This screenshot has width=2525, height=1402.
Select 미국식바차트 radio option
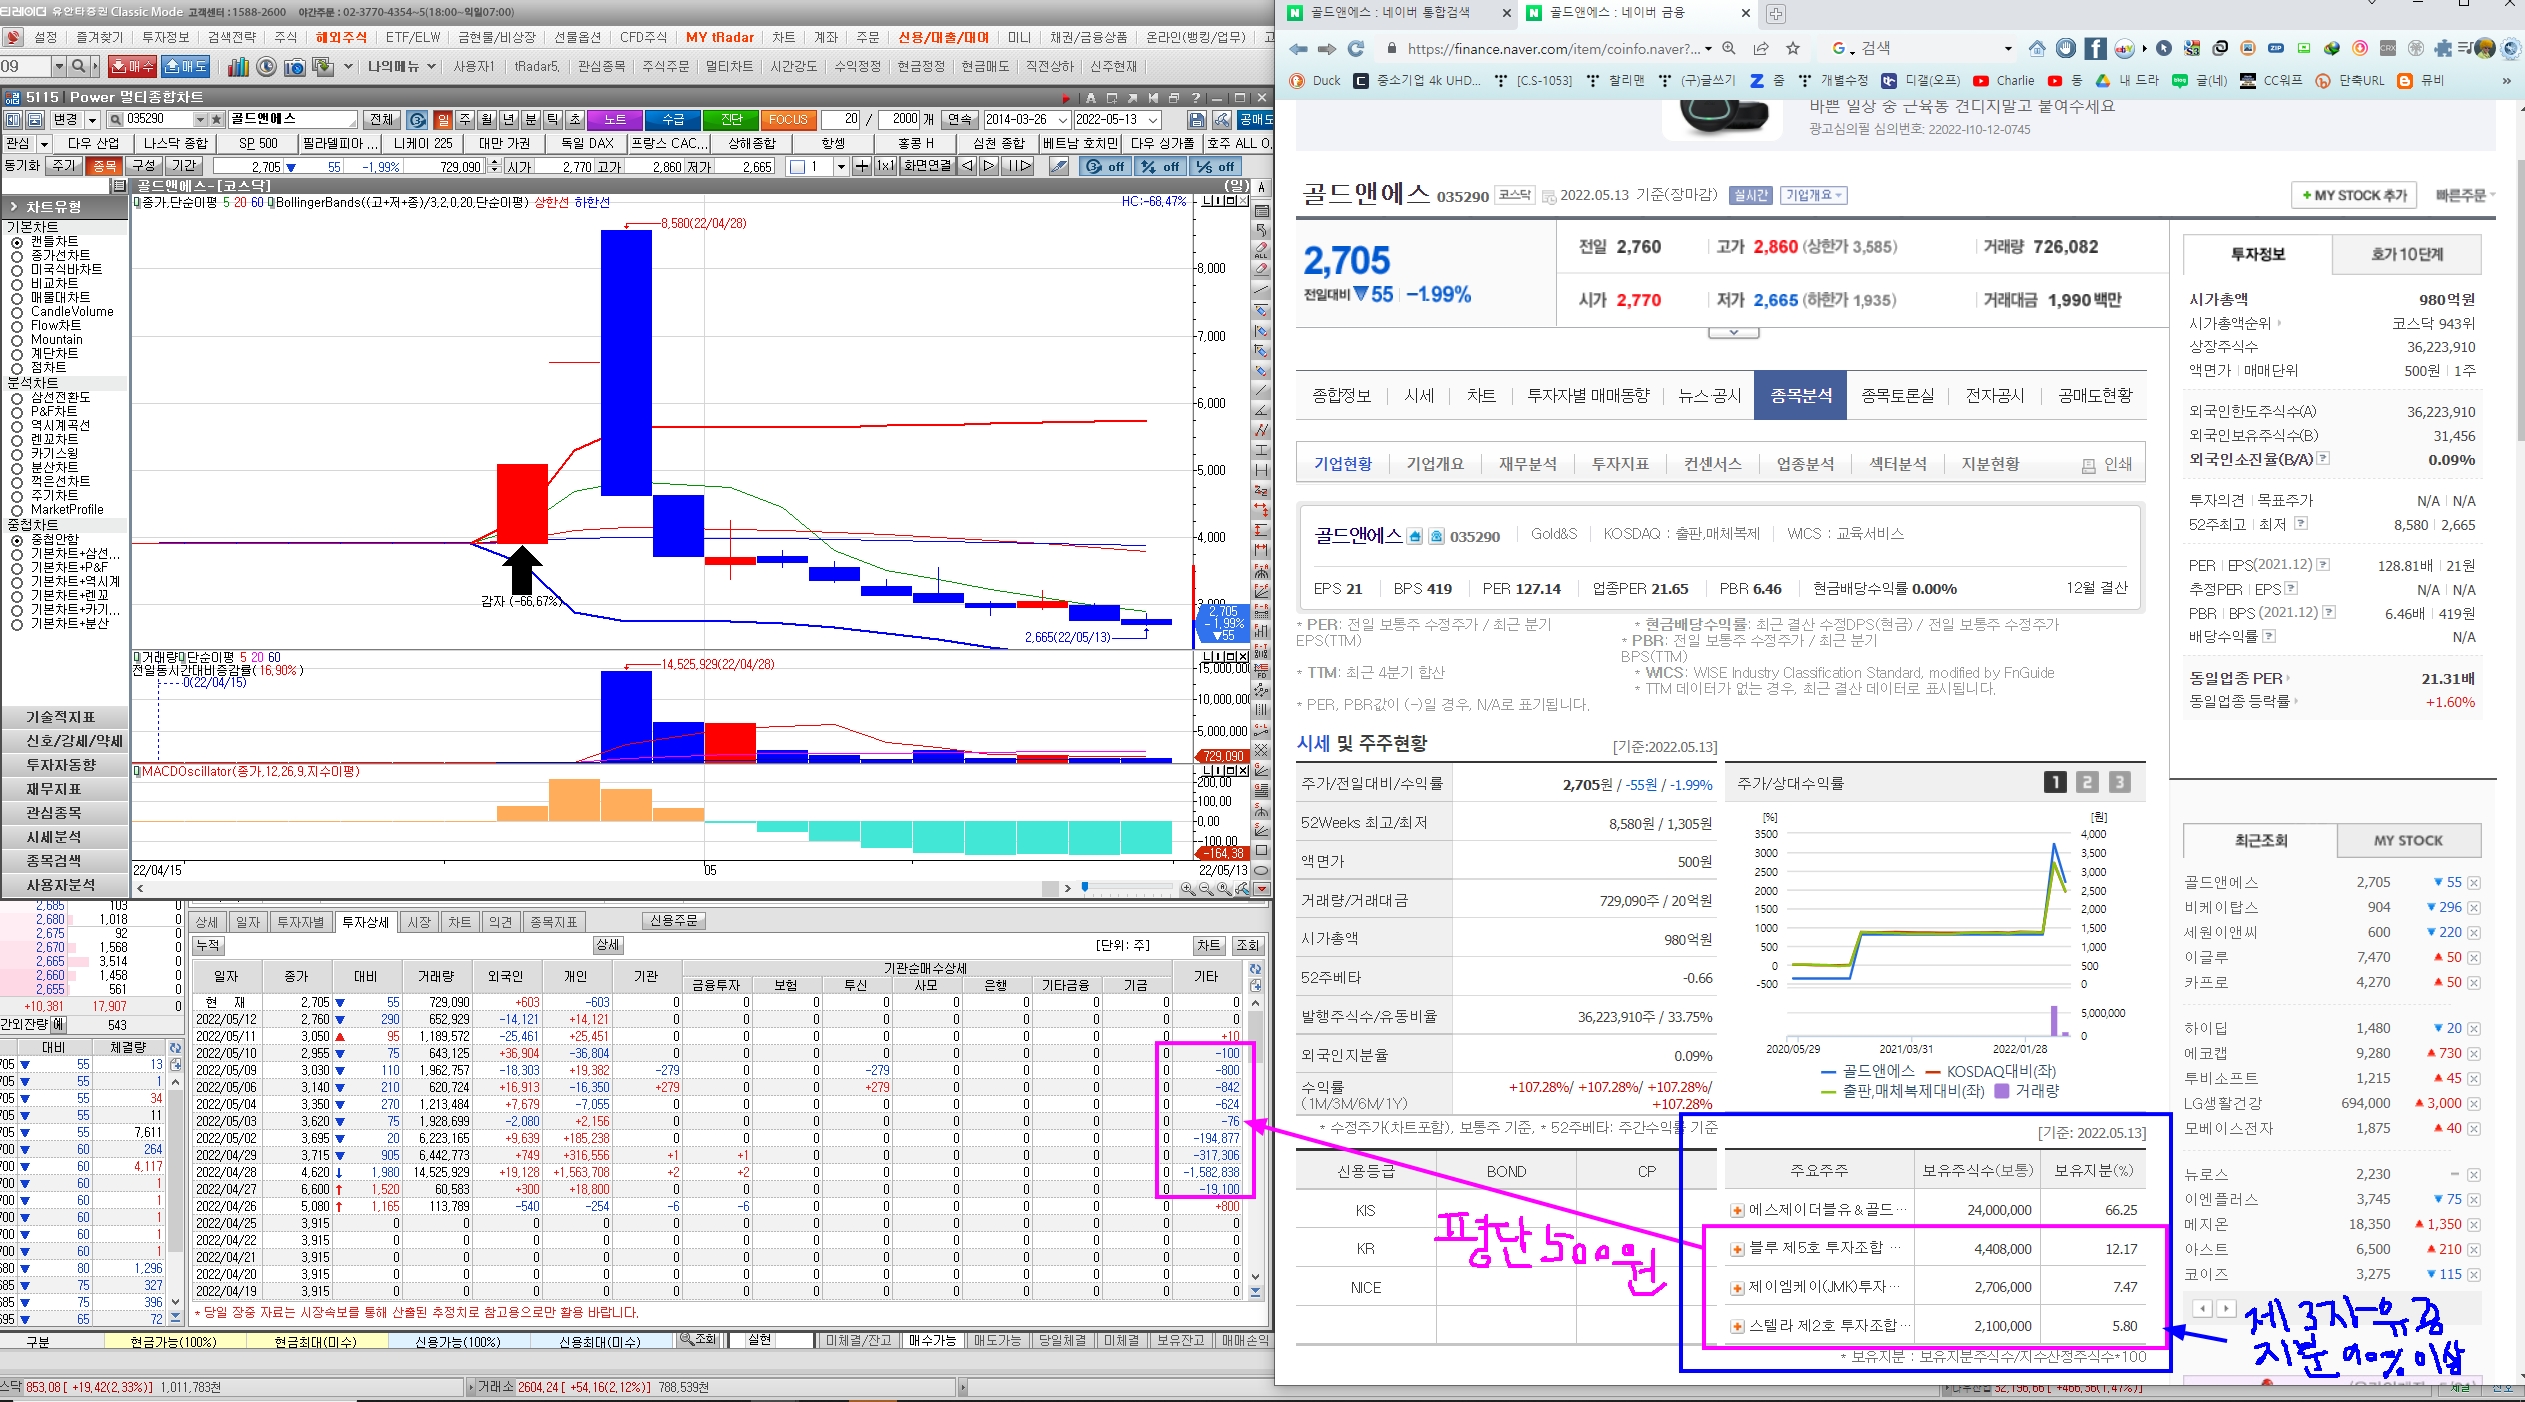click(x=17, y=270)
